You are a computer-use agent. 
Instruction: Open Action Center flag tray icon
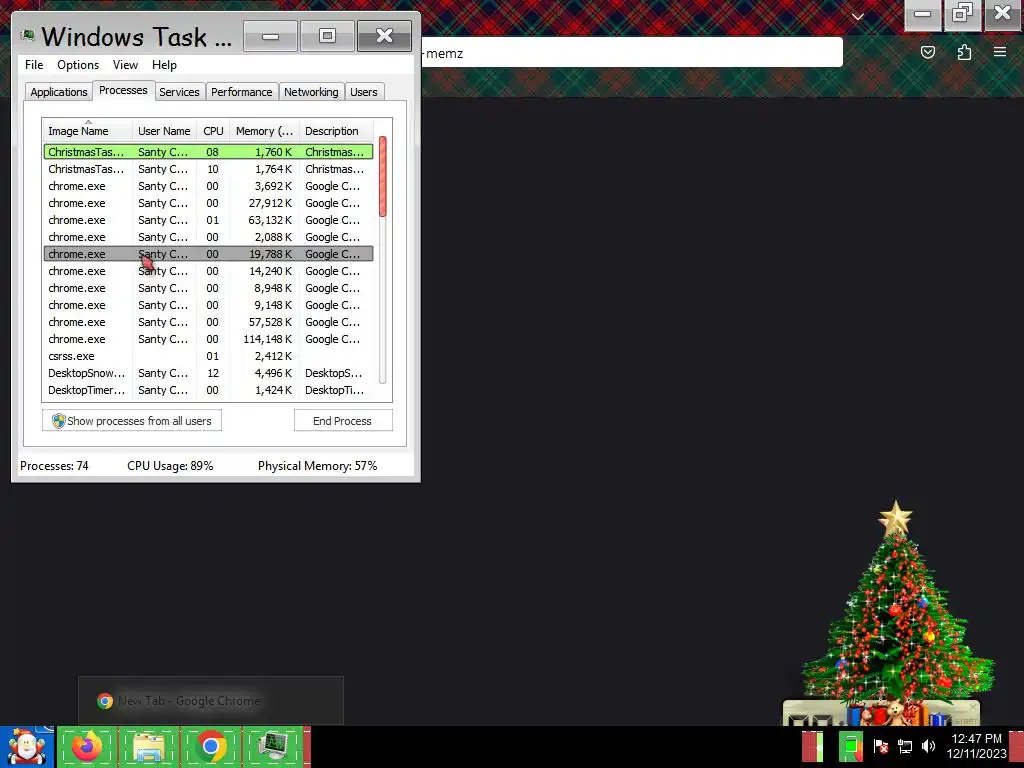[x=880, y=746]
